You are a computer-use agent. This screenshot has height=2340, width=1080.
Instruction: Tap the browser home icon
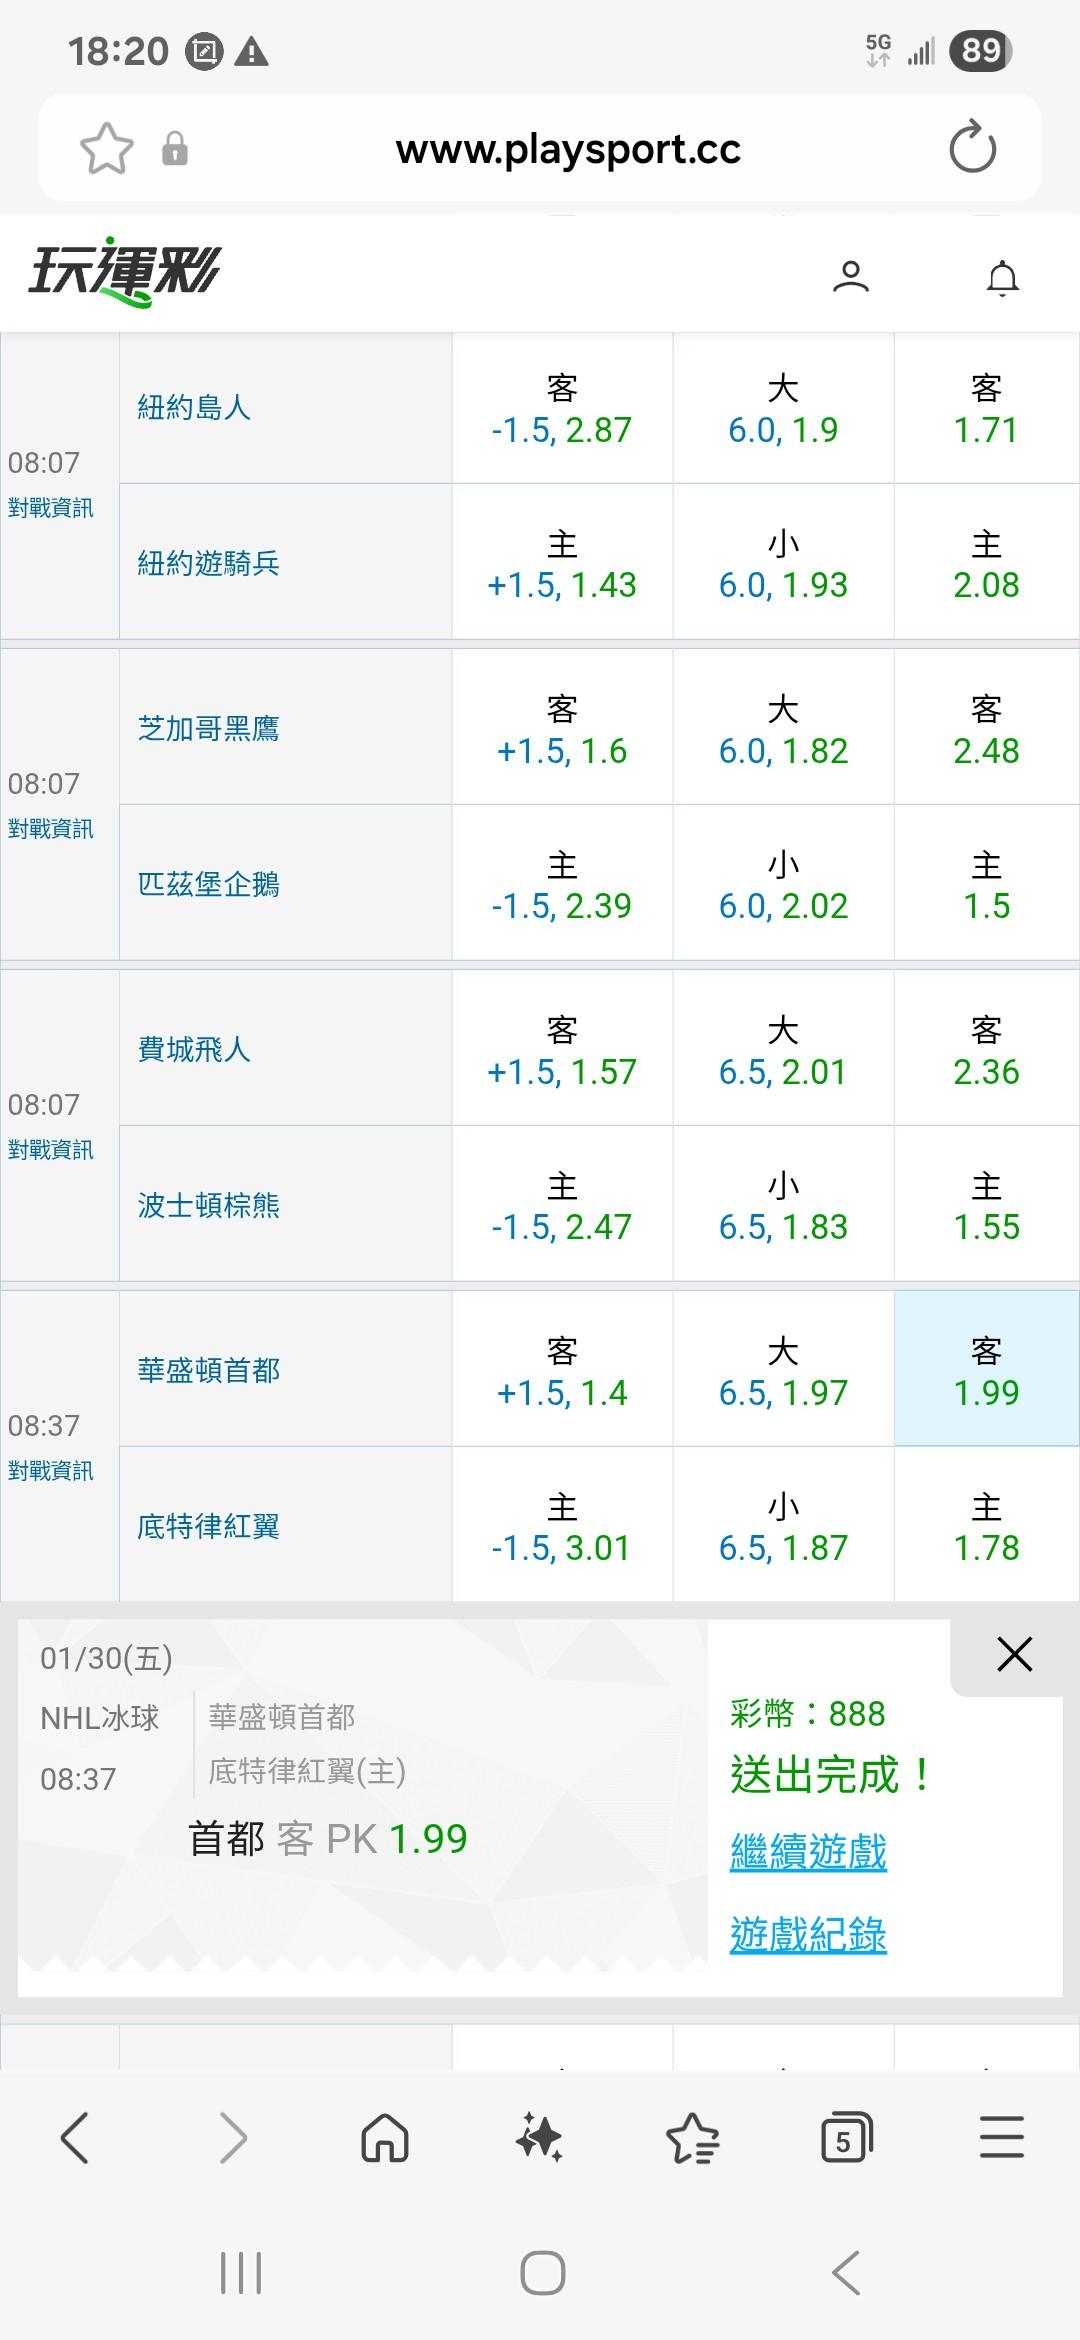click(x=385, y=2139)
